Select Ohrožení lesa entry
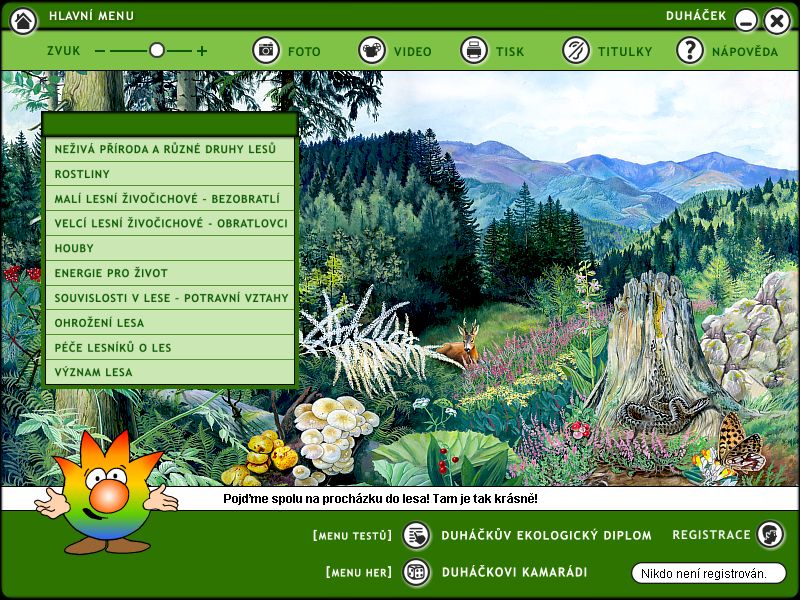Screen dimensions: 800x600 (170, 322)
